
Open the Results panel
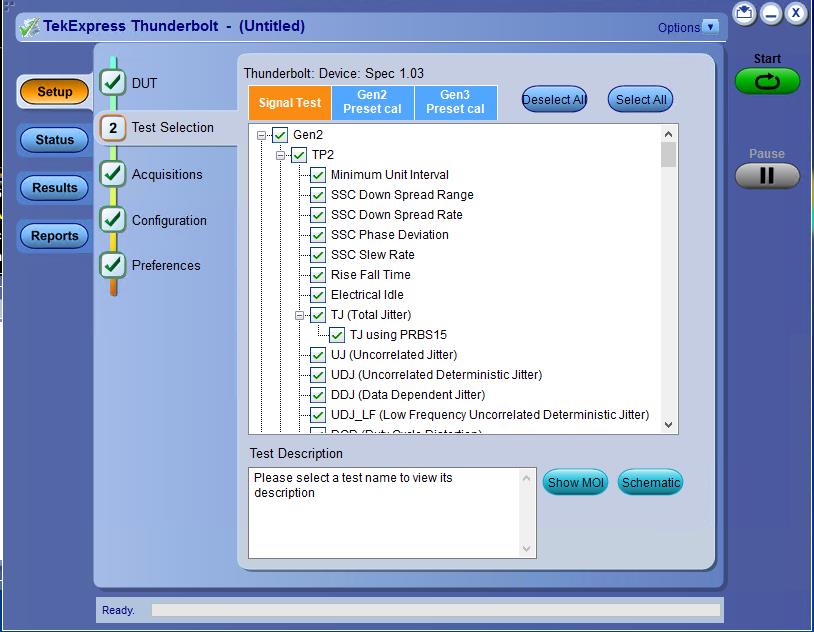(54, 187)
